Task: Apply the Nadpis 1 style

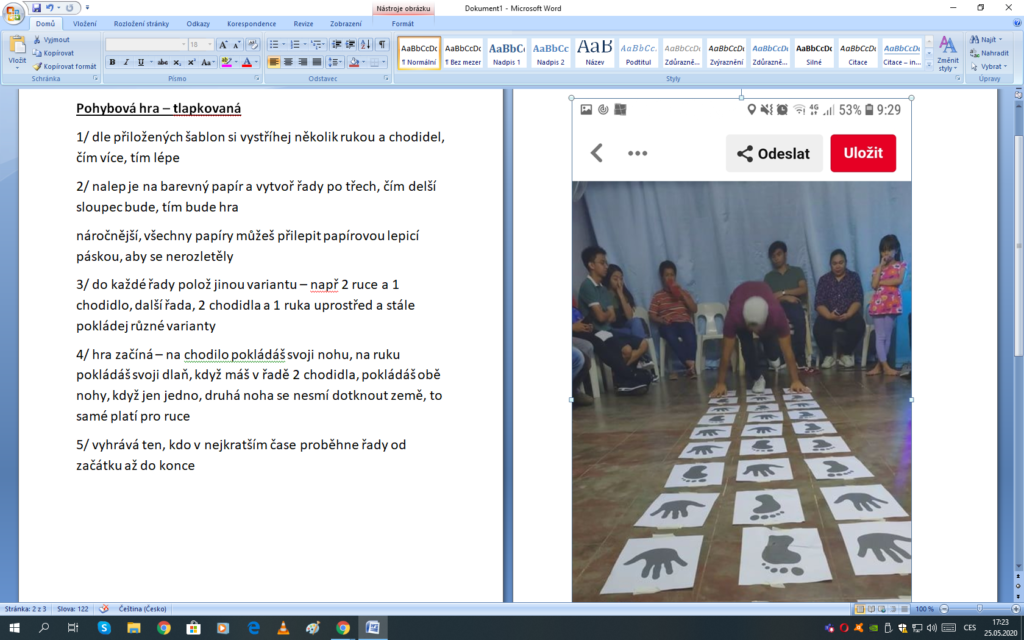Action: click(x=507, y=53)
